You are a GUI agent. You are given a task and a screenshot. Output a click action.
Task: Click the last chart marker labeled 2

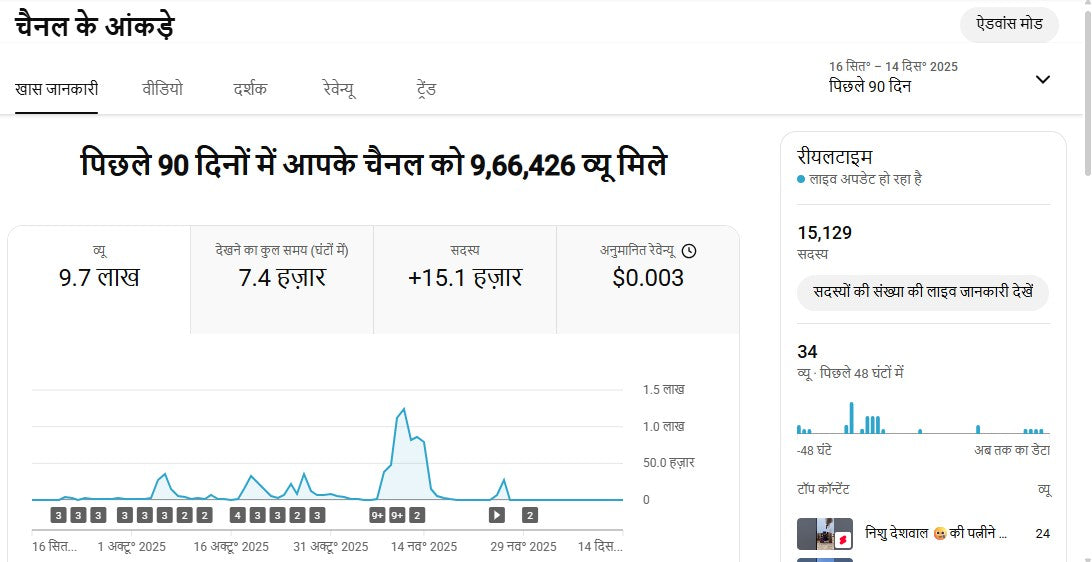530,515
